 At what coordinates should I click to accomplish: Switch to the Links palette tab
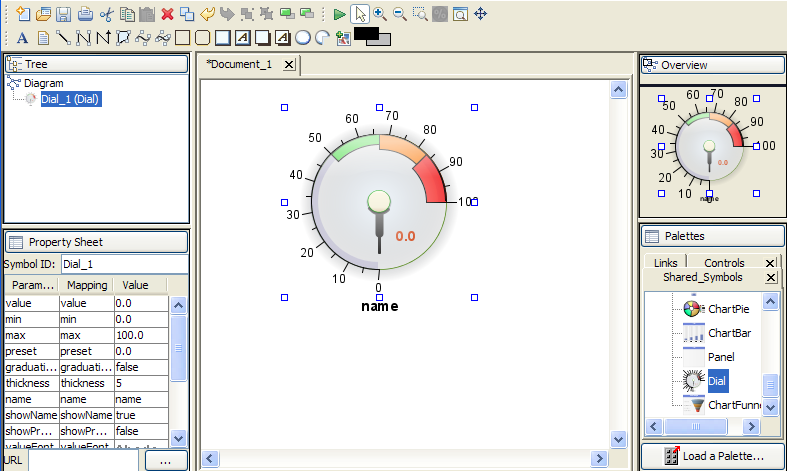tap(665, 263)
